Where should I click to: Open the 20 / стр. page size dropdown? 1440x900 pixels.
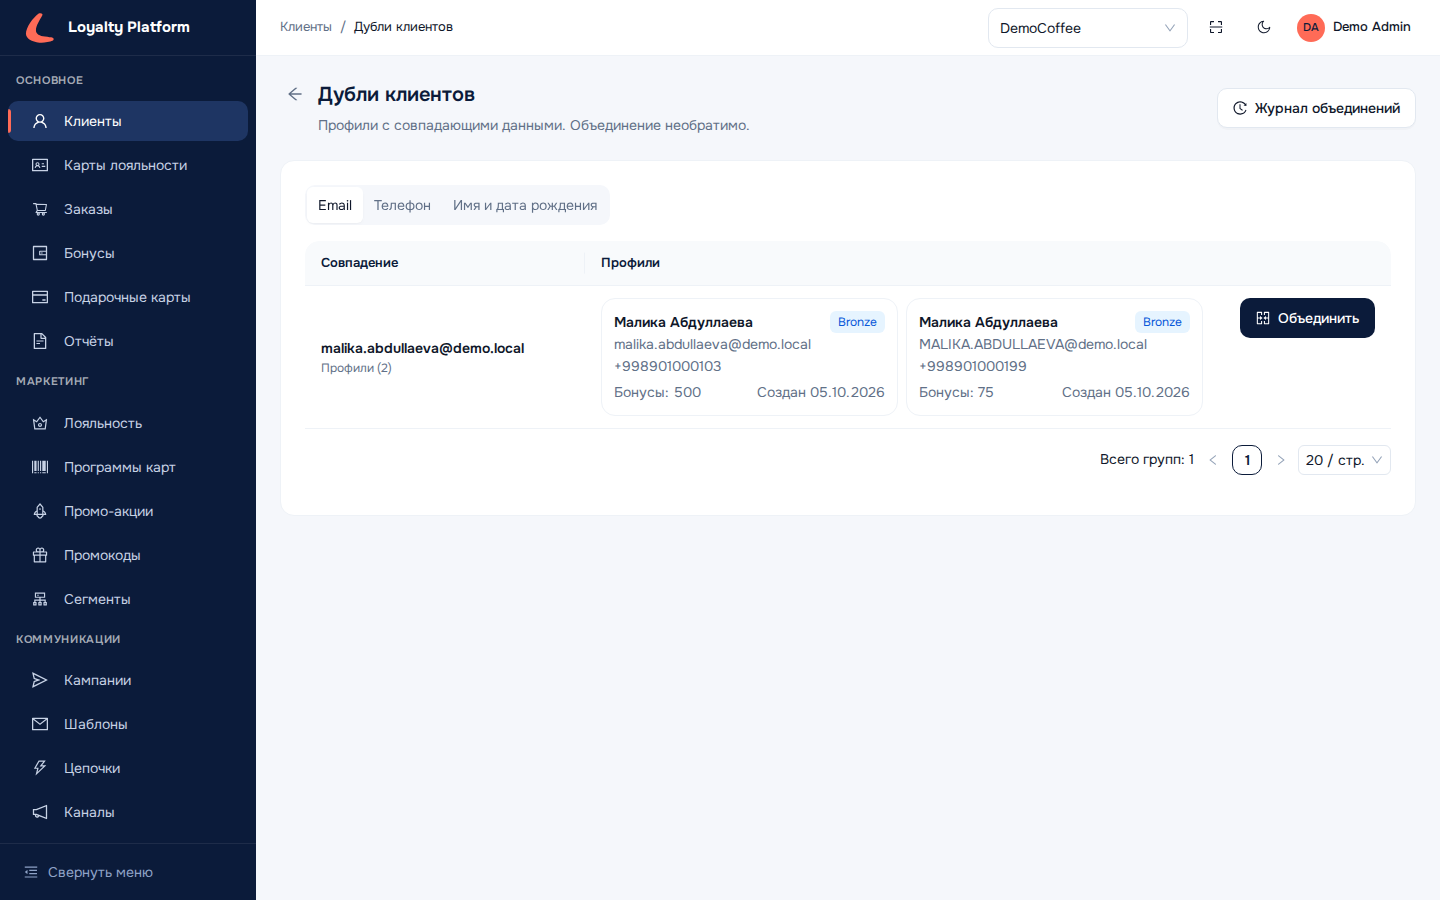pos(1344,460)
